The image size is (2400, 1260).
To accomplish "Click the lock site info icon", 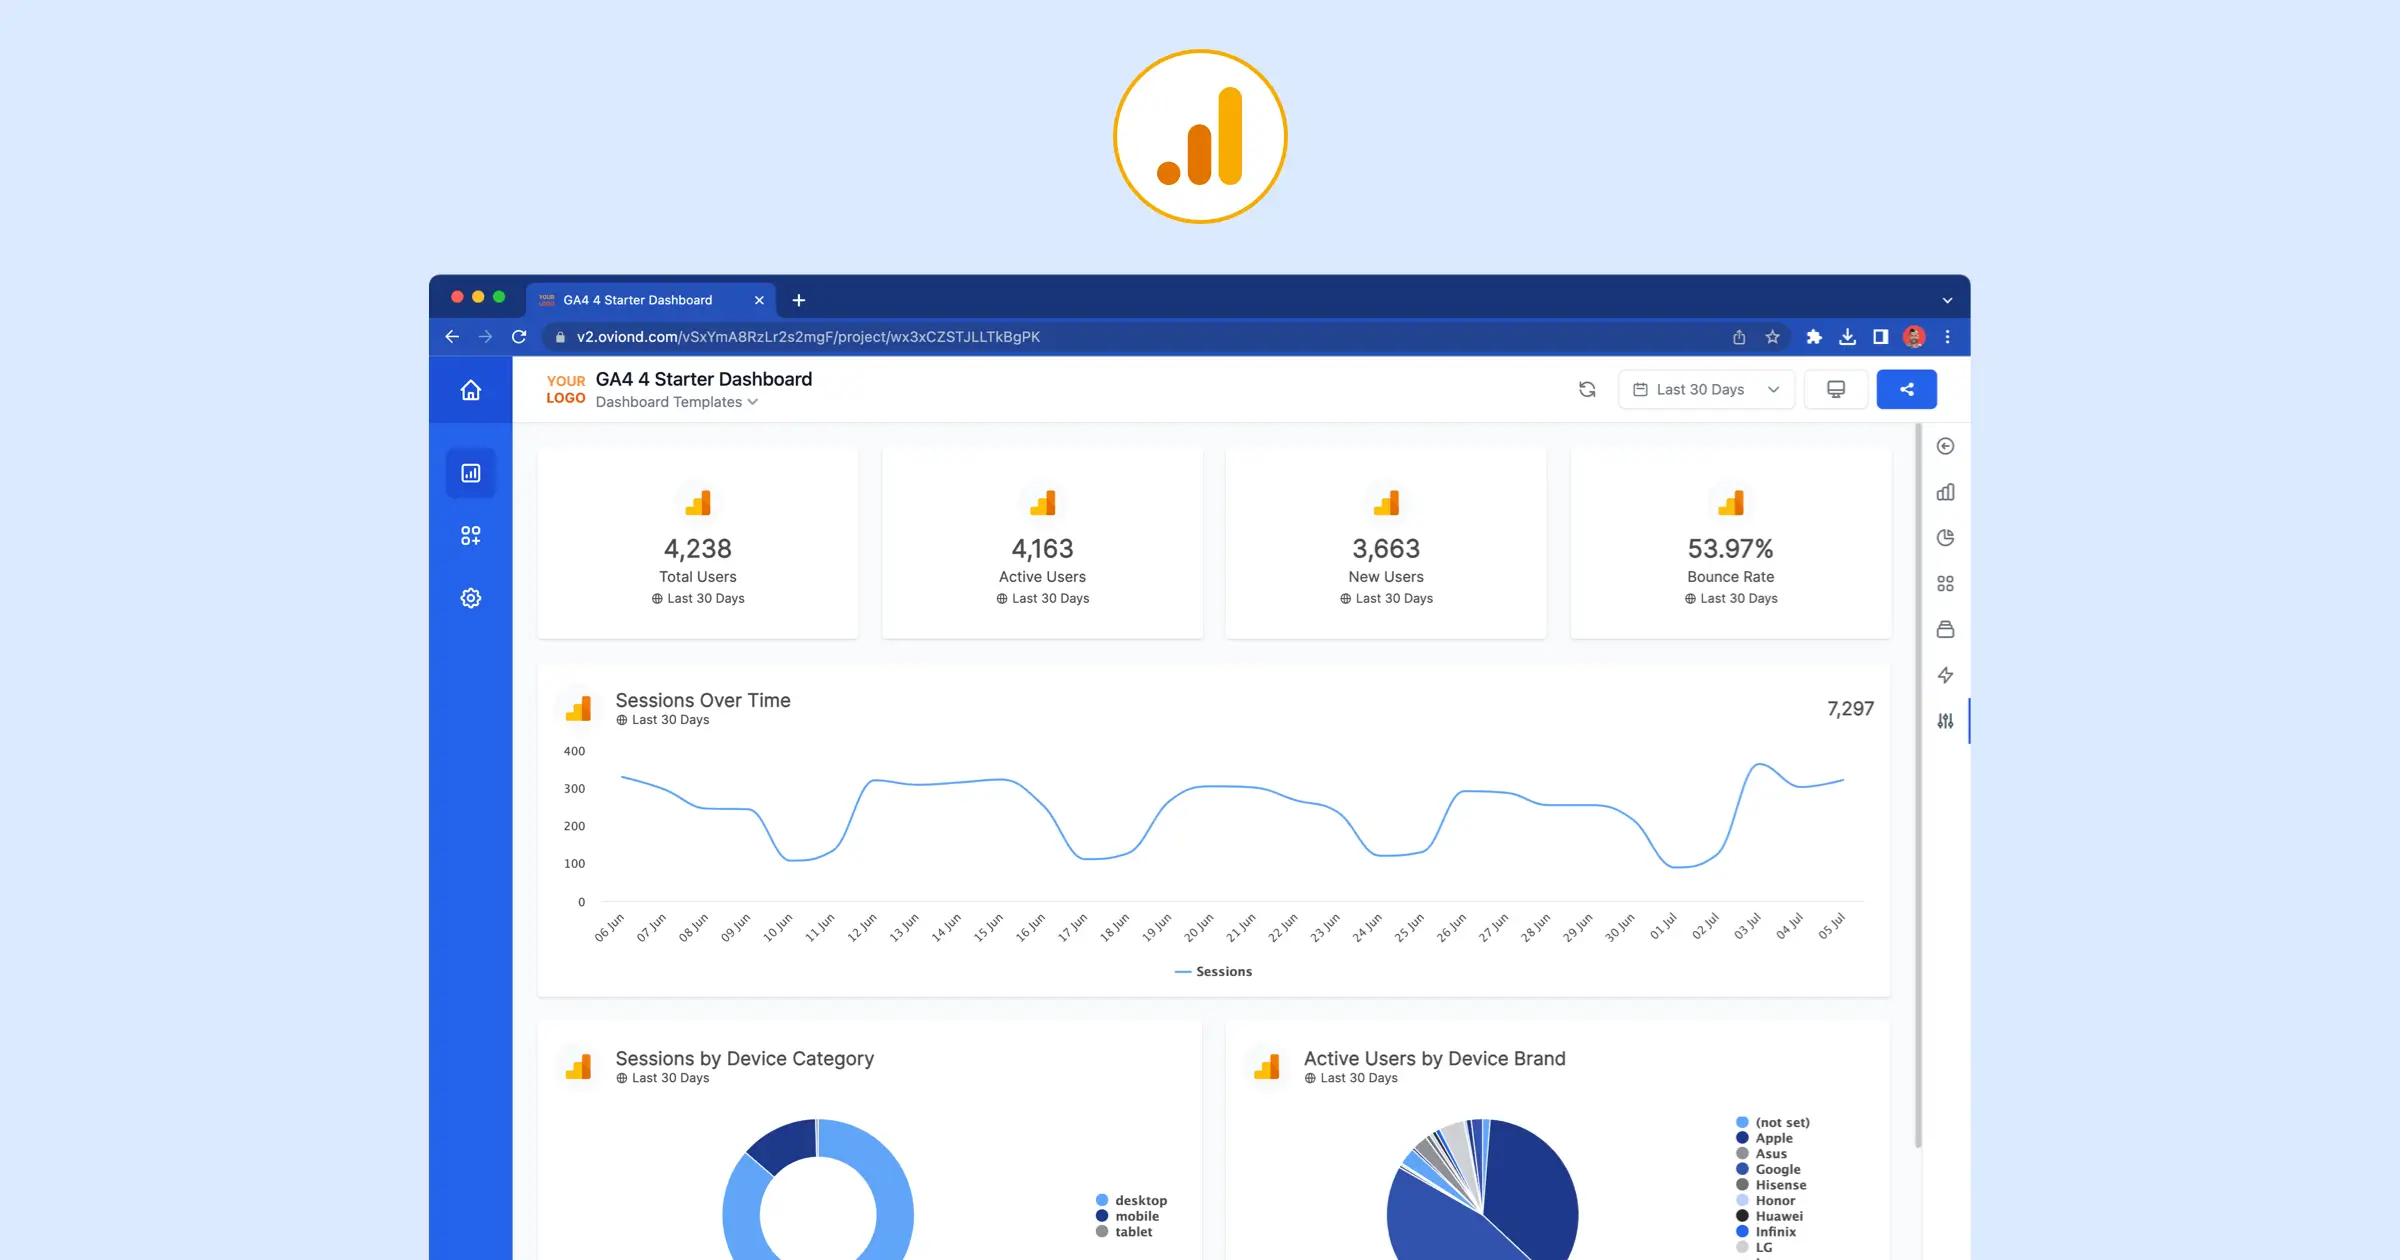I will pos(560,337).
